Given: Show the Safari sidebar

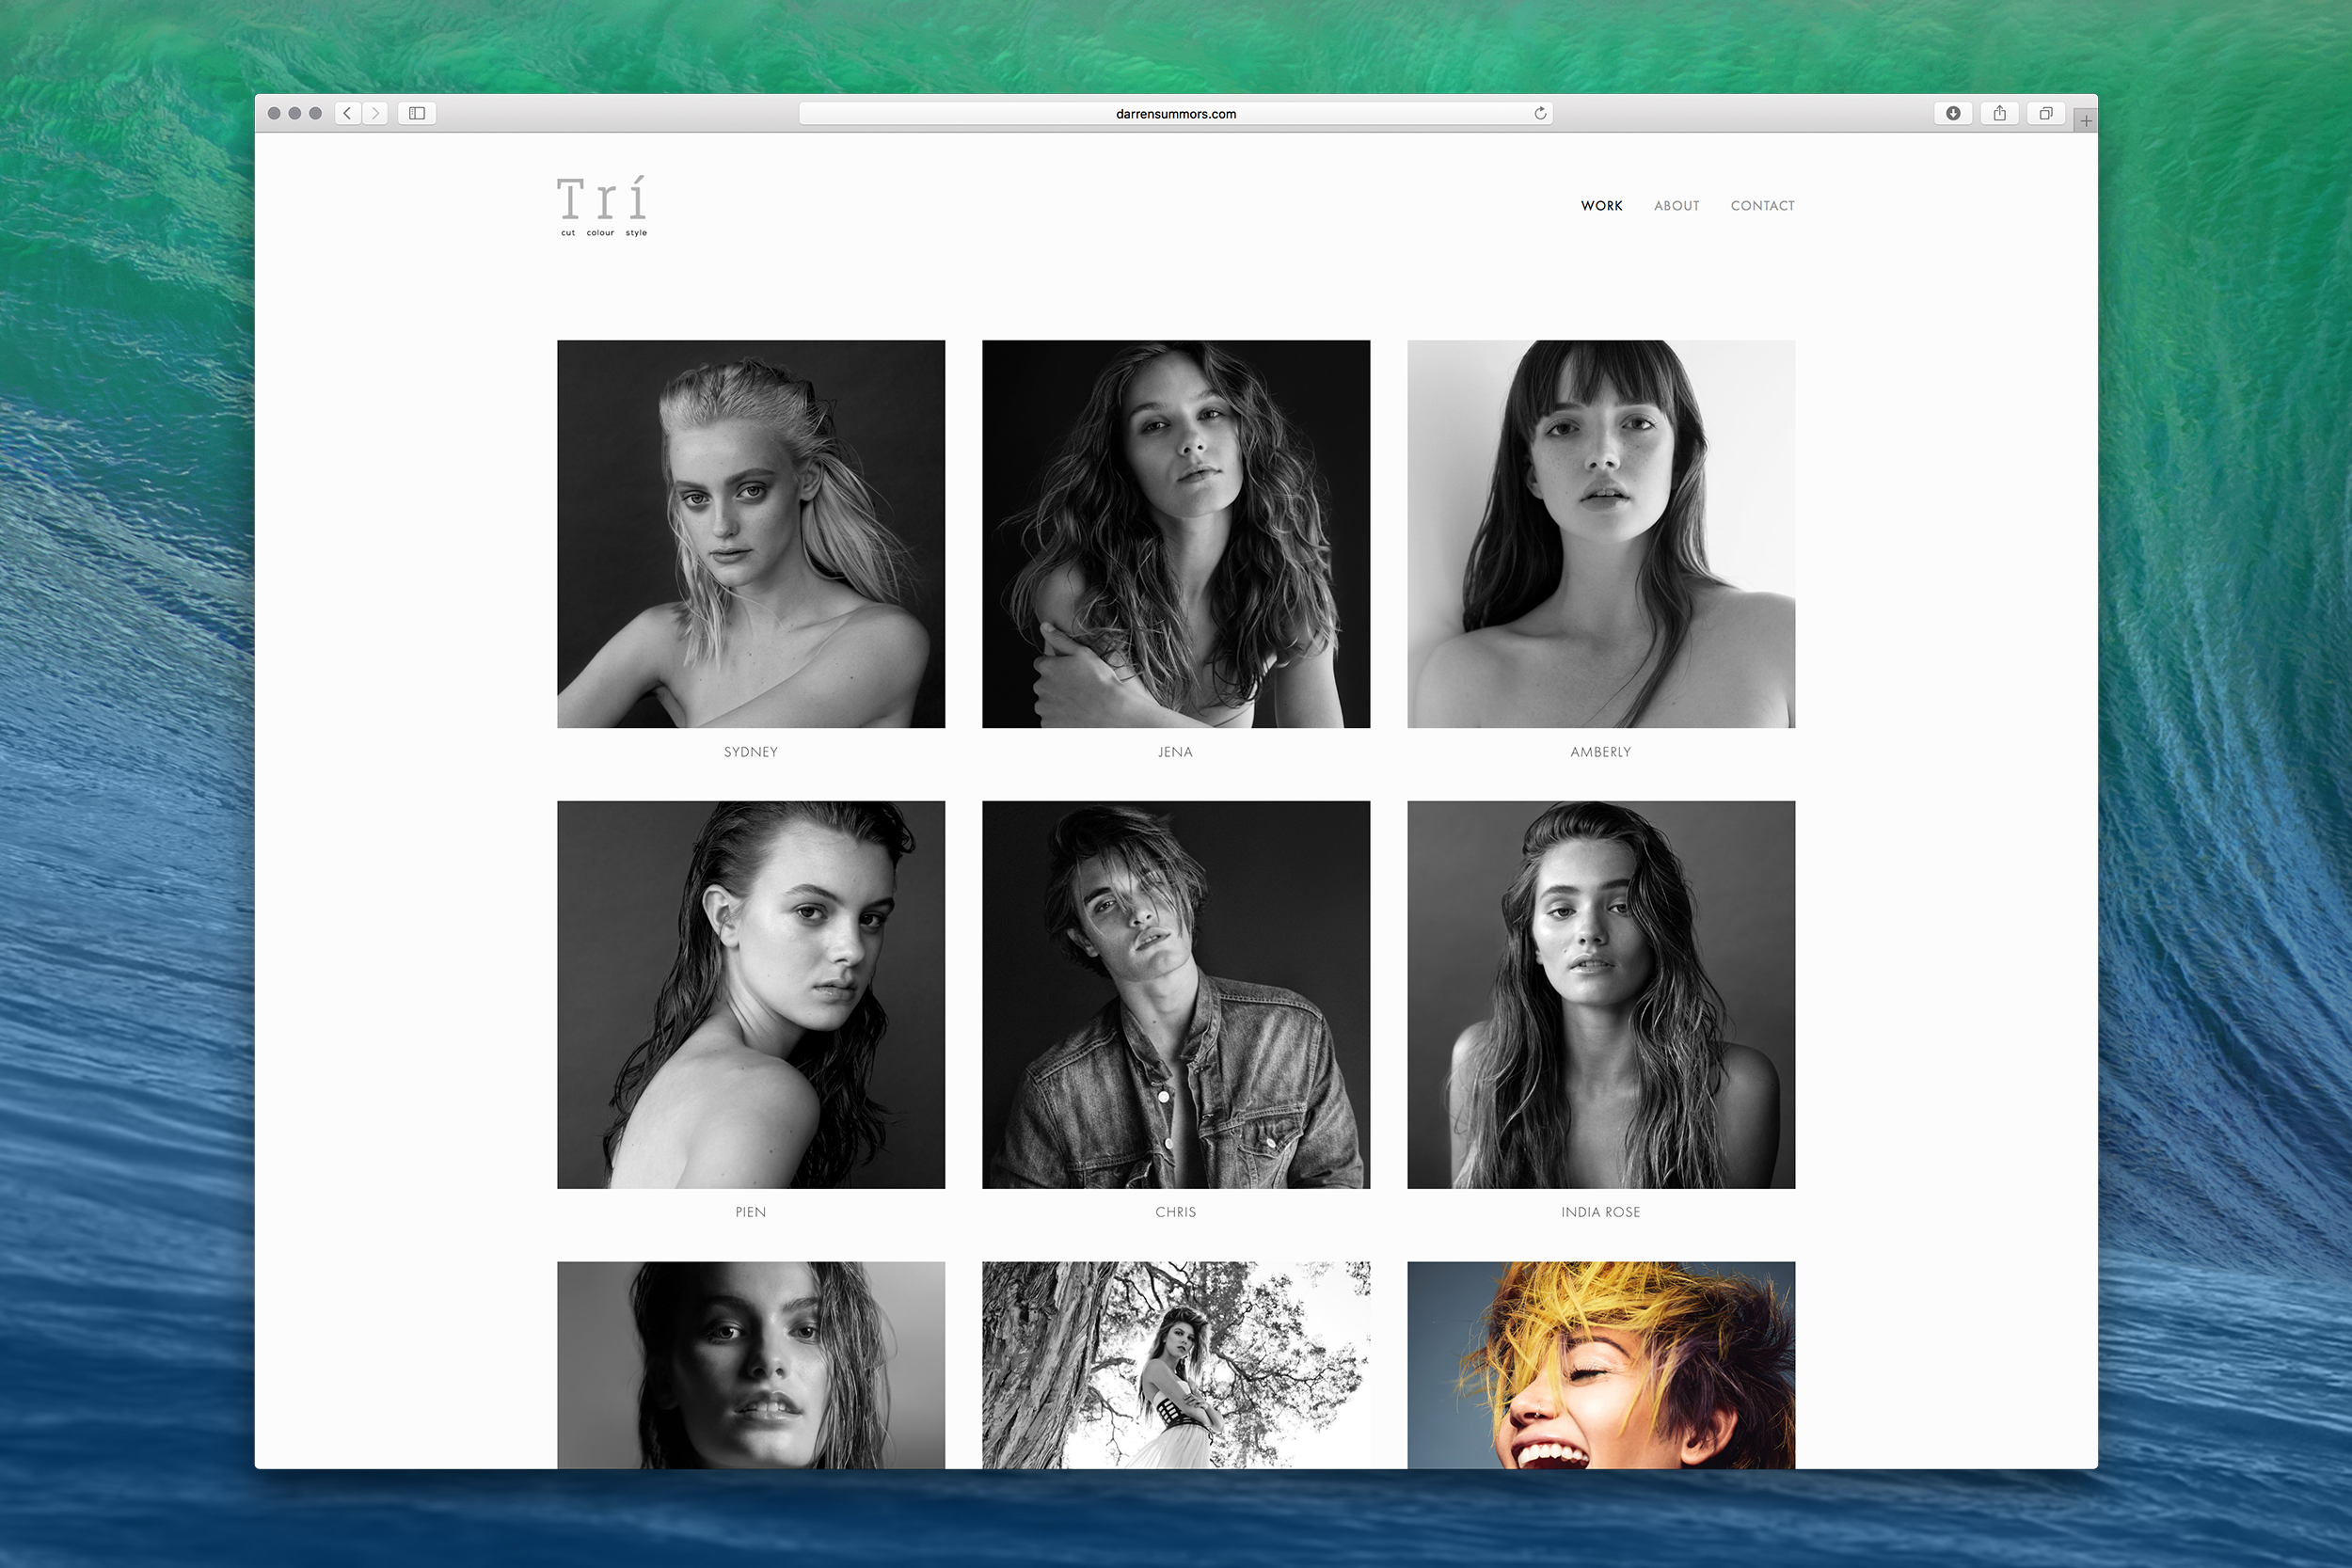Looking at the screenshot, I should pos(417,113).
